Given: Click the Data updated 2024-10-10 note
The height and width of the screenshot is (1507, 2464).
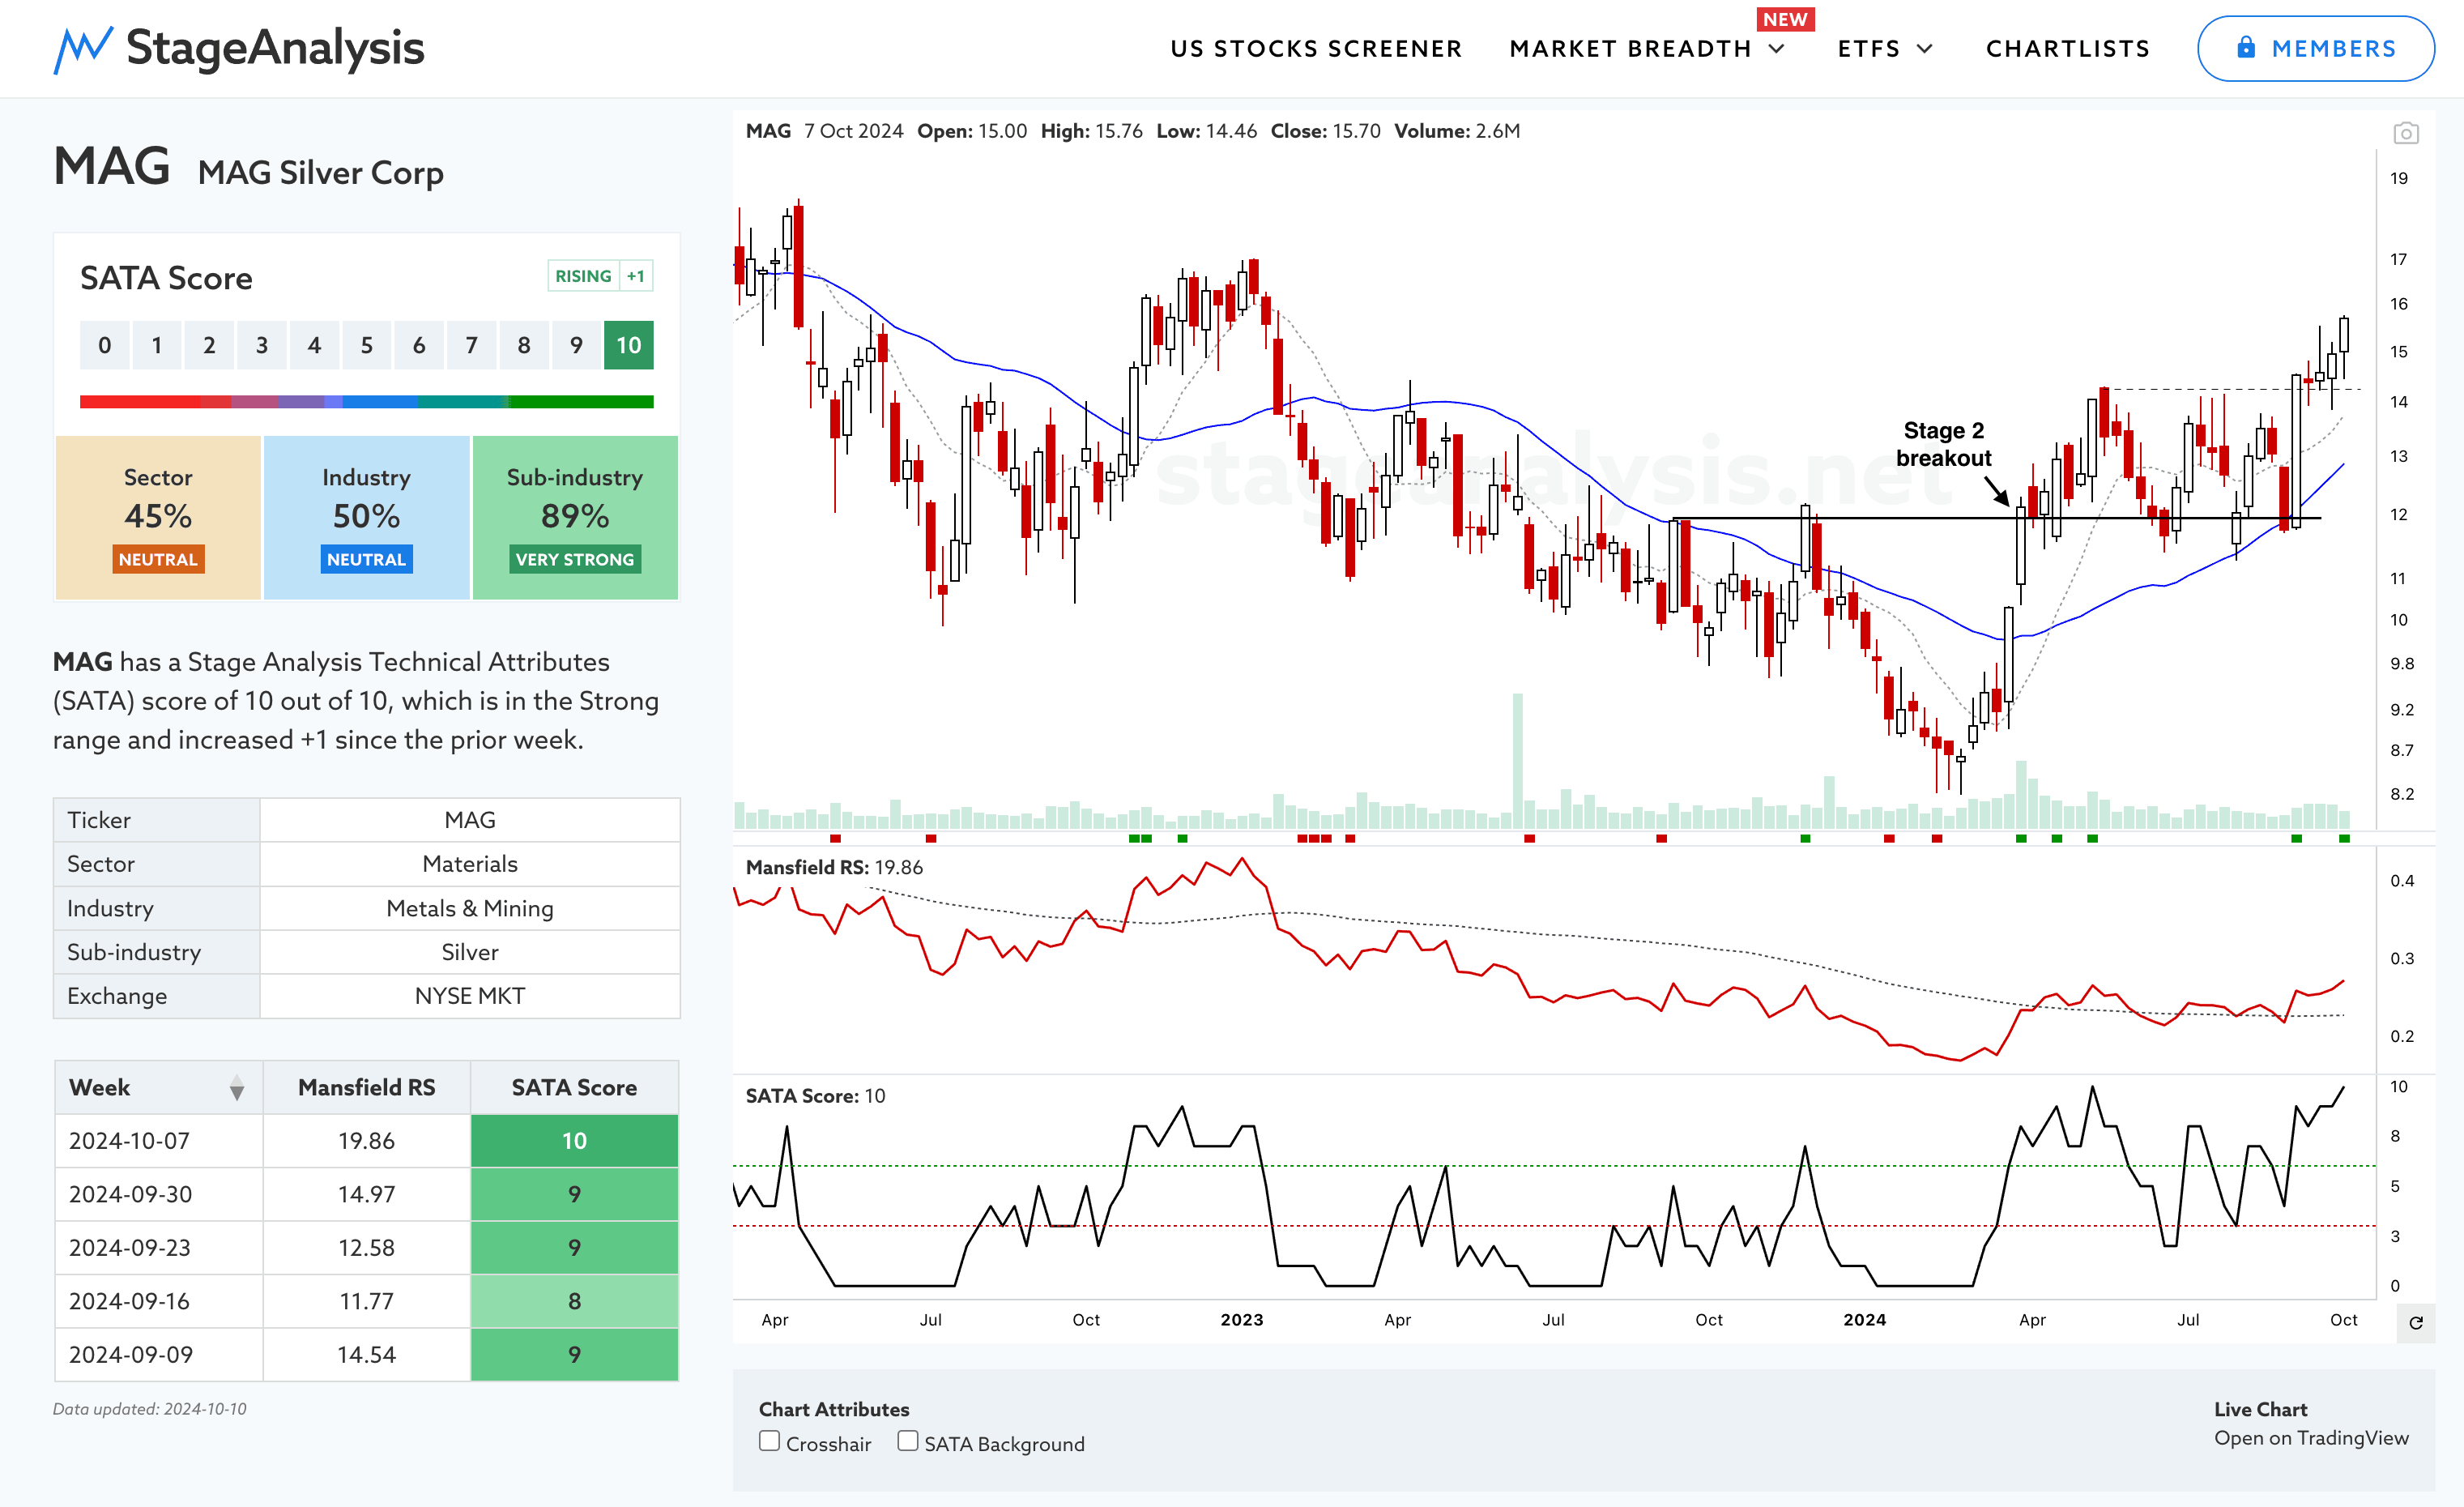Looking at the screenshot, I should pos(149,1409).
